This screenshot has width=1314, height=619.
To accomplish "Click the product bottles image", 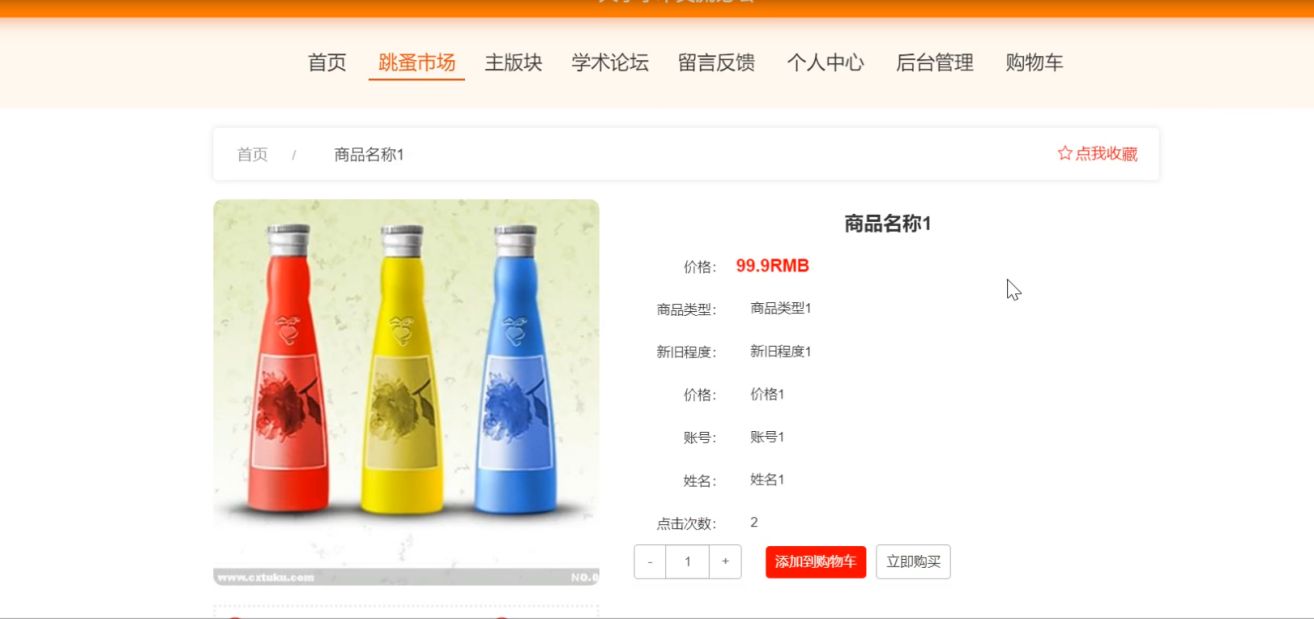I will [x=406, y=392].
